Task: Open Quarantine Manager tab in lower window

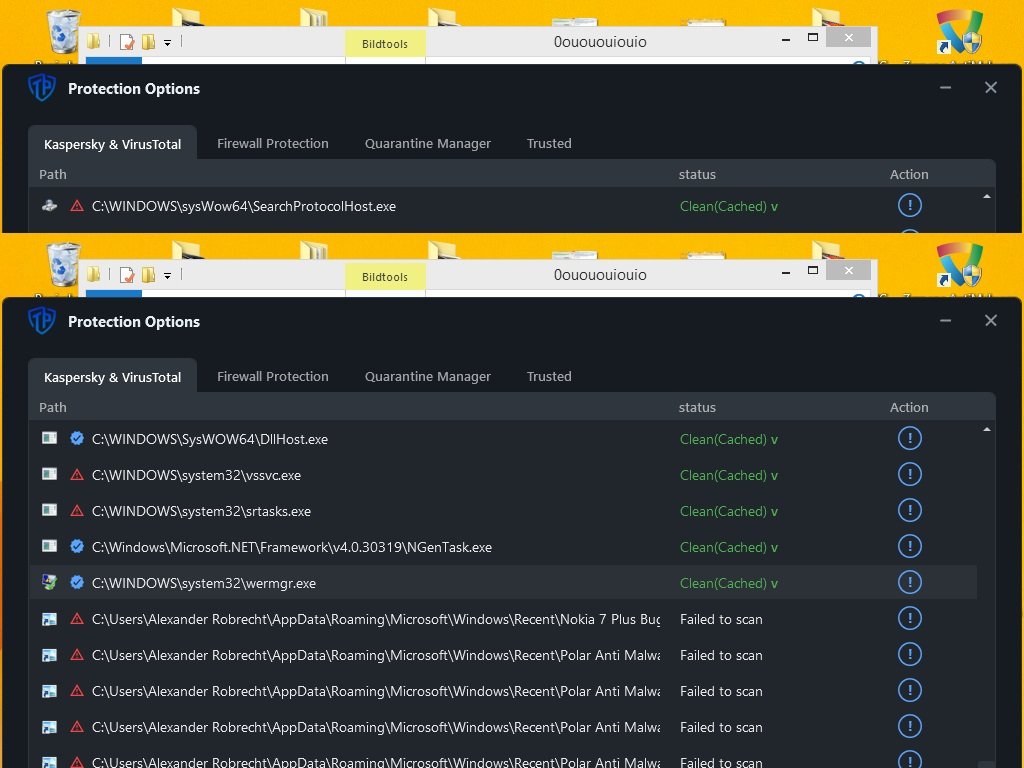Action: (x=428, y=376)
